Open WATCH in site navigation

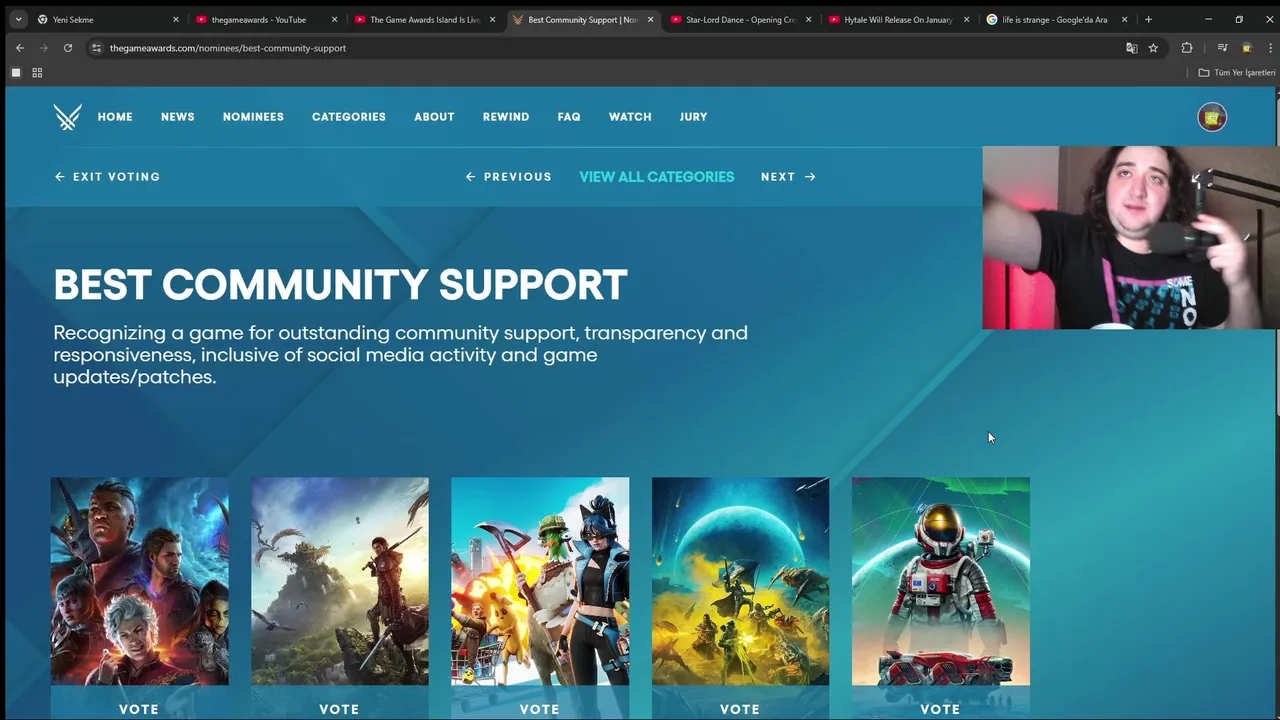pyautogui.click(x=630, y=117)
